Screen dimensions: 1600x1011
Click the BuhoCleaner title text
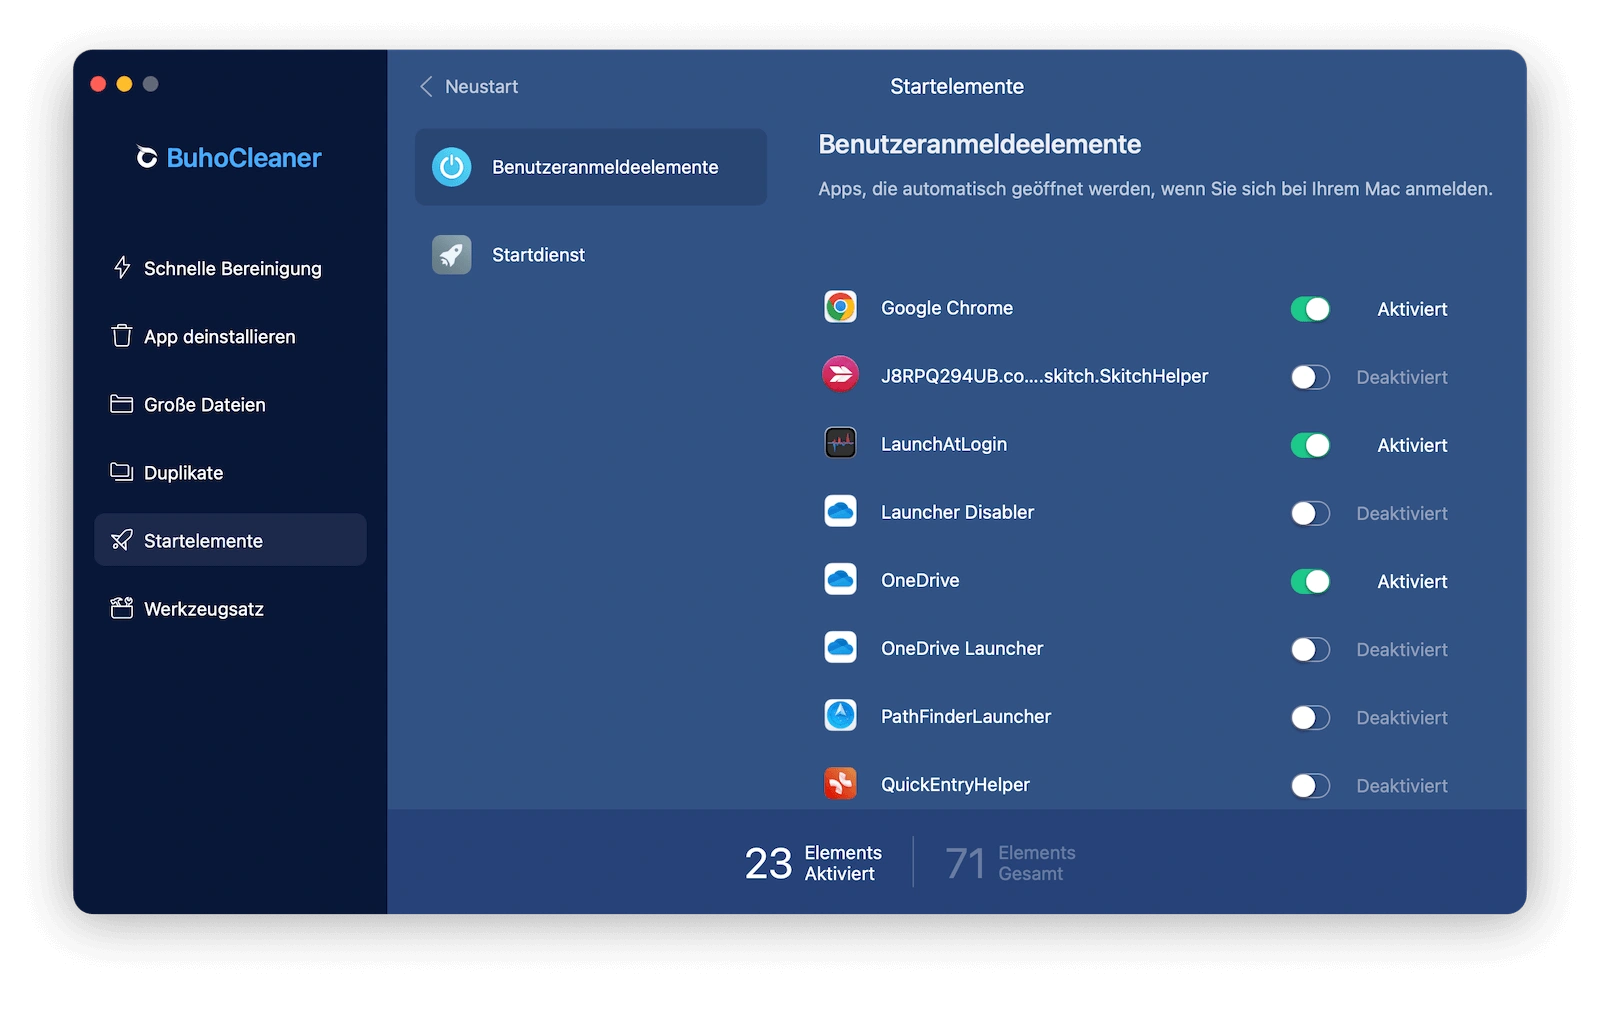coord(244,158)
